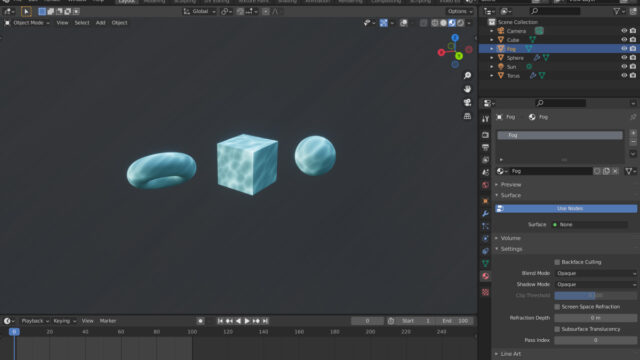Hide Cube in viewport eye icon
This screenshot has width=640, height=360.
(624, 40)
